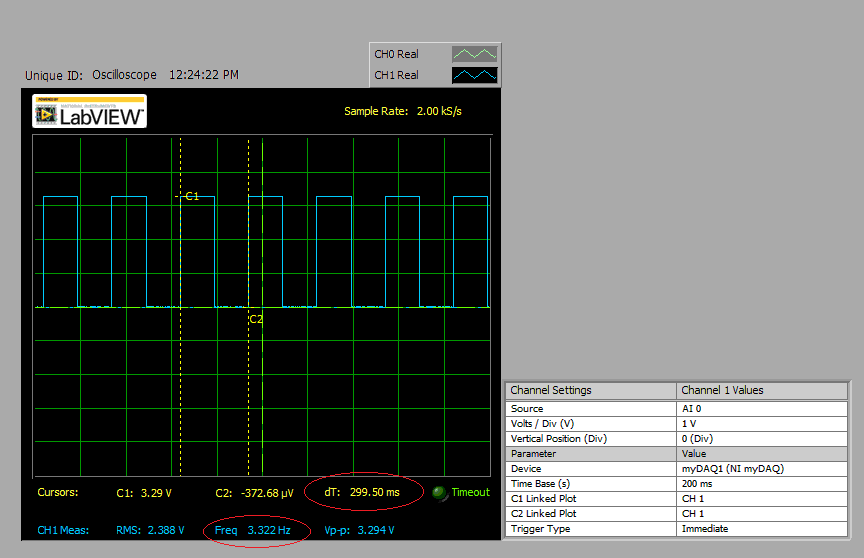864x558 pixels.
Task: Click the C1 3.29 V cursor value
Action: pyautogui.click(x=144, y=493)
